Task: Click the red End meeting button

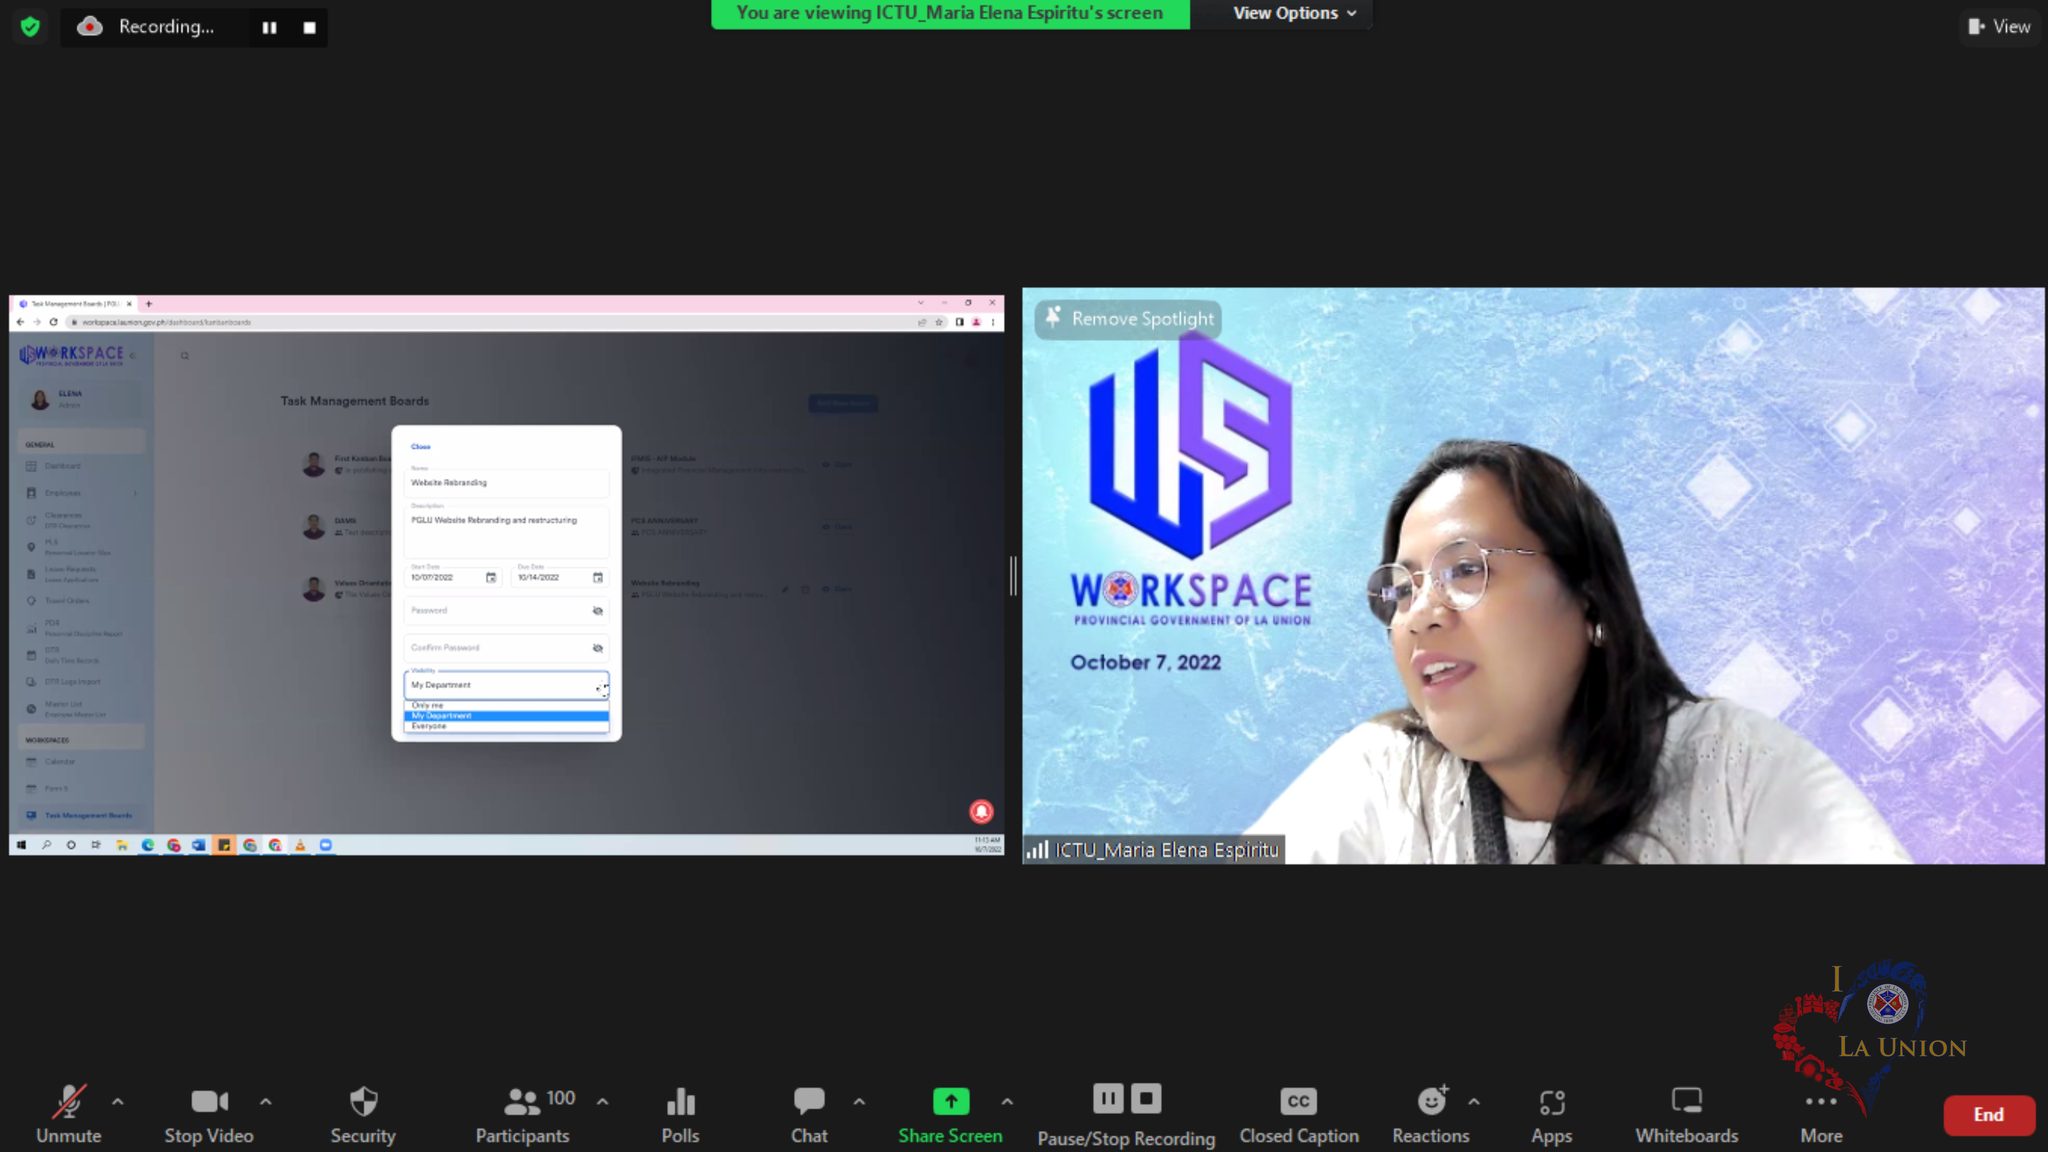Action: 1988,1115
